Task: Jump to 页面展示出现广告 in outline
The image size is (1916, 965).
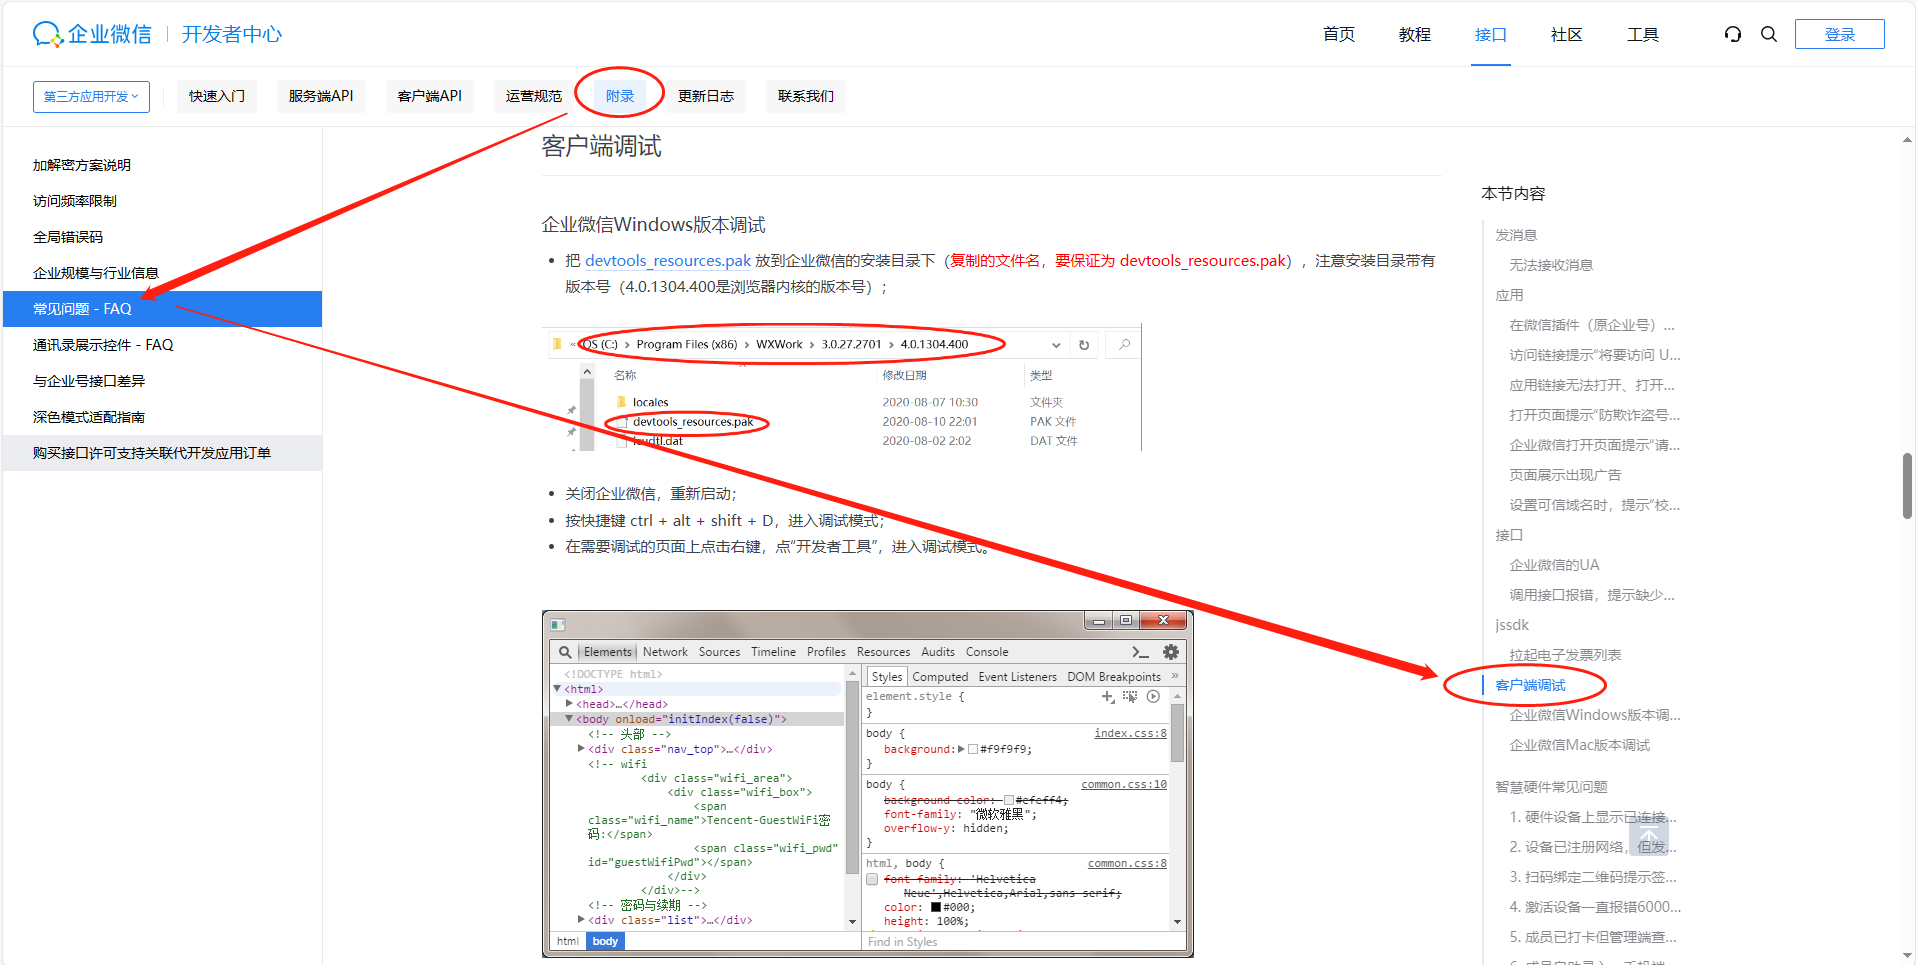Action: click(x=1565, y=475)
